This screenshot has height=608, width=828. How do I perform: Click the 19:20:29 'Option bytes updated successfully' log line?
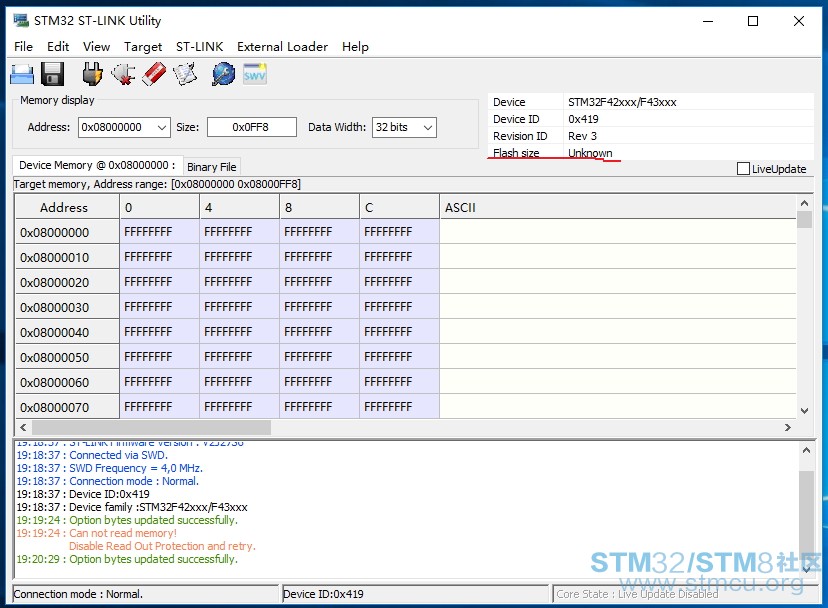click(x=127, y=559)
